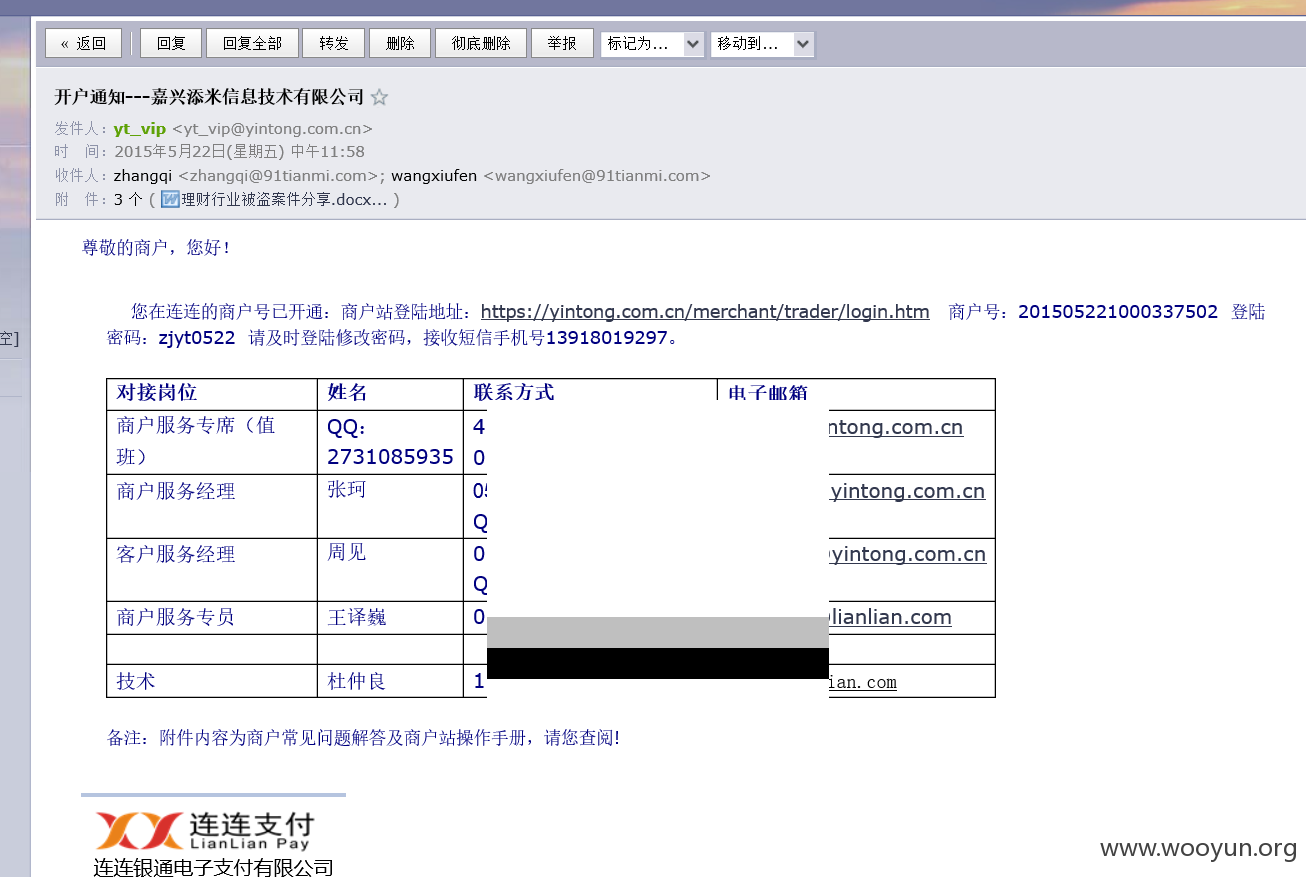Click the LianLian Pay logo

pyautogui.click(x=205, y=830)
